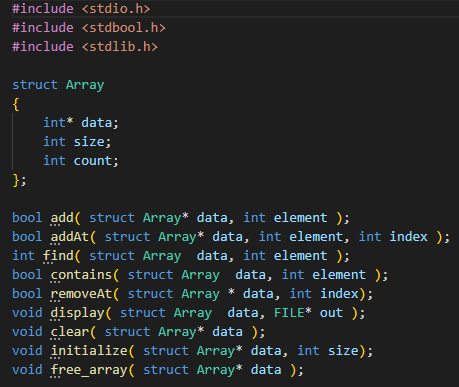Click the contains function name
The height and width of the screenshot is (387, 459).
coord(81,275)
